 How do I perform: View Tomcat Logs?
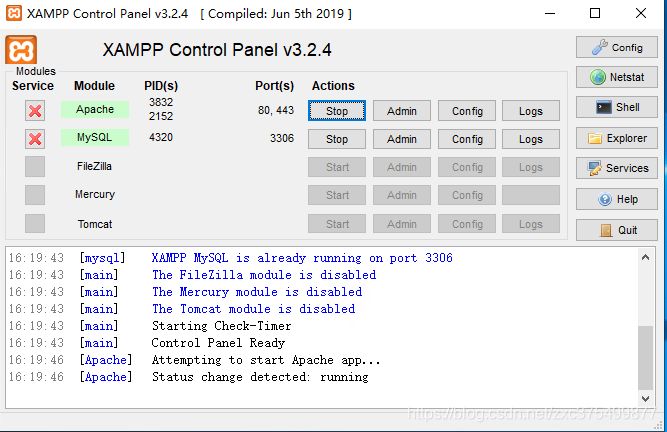[531, 224]
